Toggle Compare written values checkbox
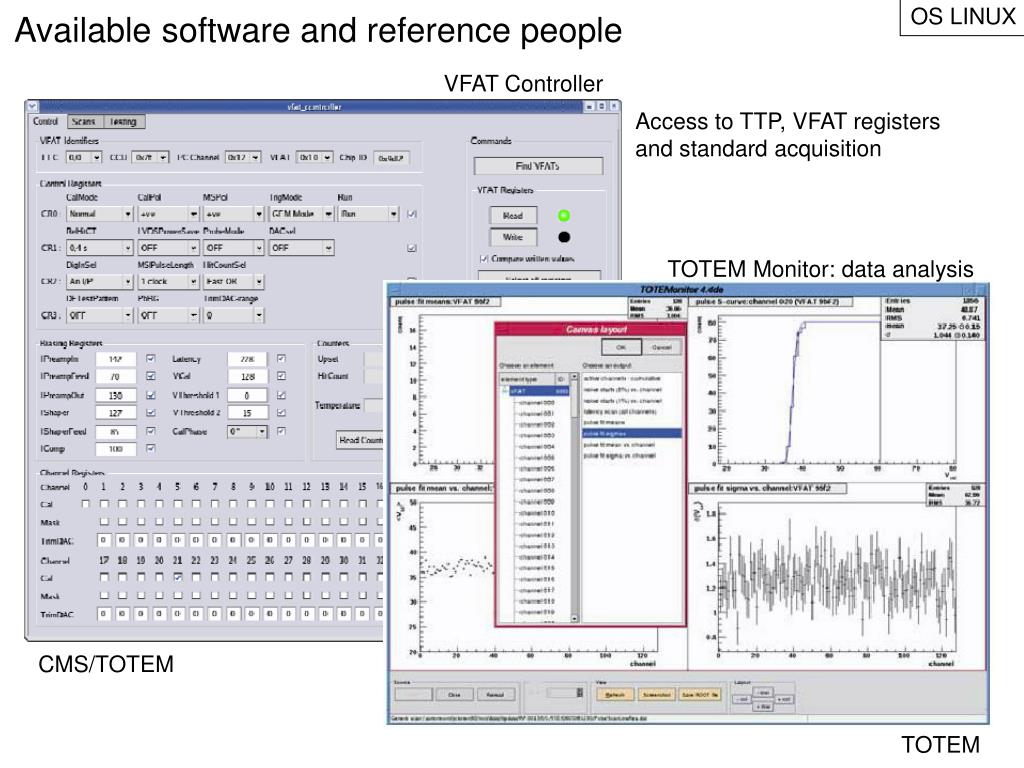This screenshot has height=768, width=1024. pyautogui.click(x=484, y=259)
